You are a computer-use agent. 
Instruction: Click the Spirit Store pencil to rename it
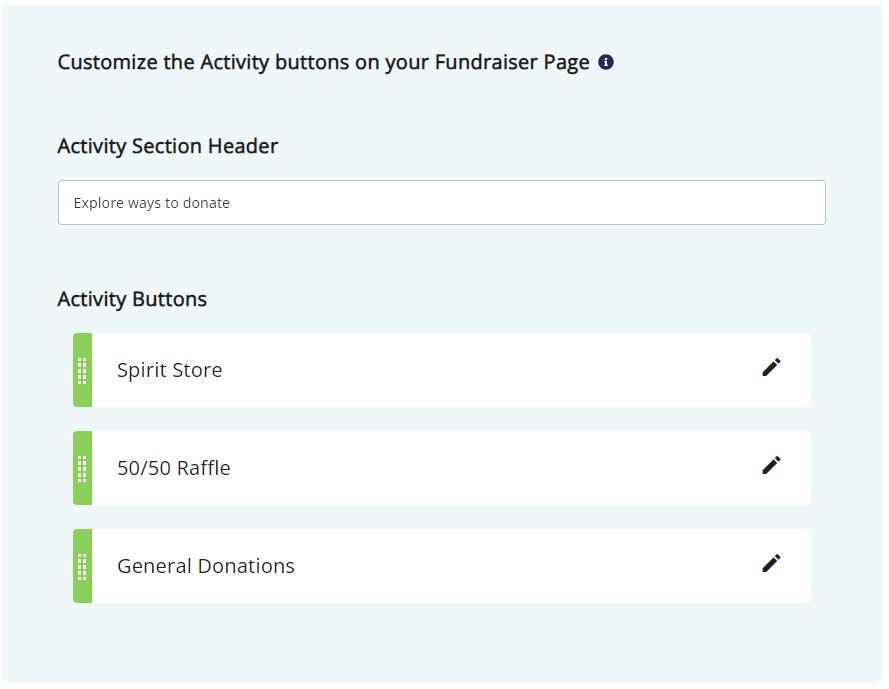771,368
